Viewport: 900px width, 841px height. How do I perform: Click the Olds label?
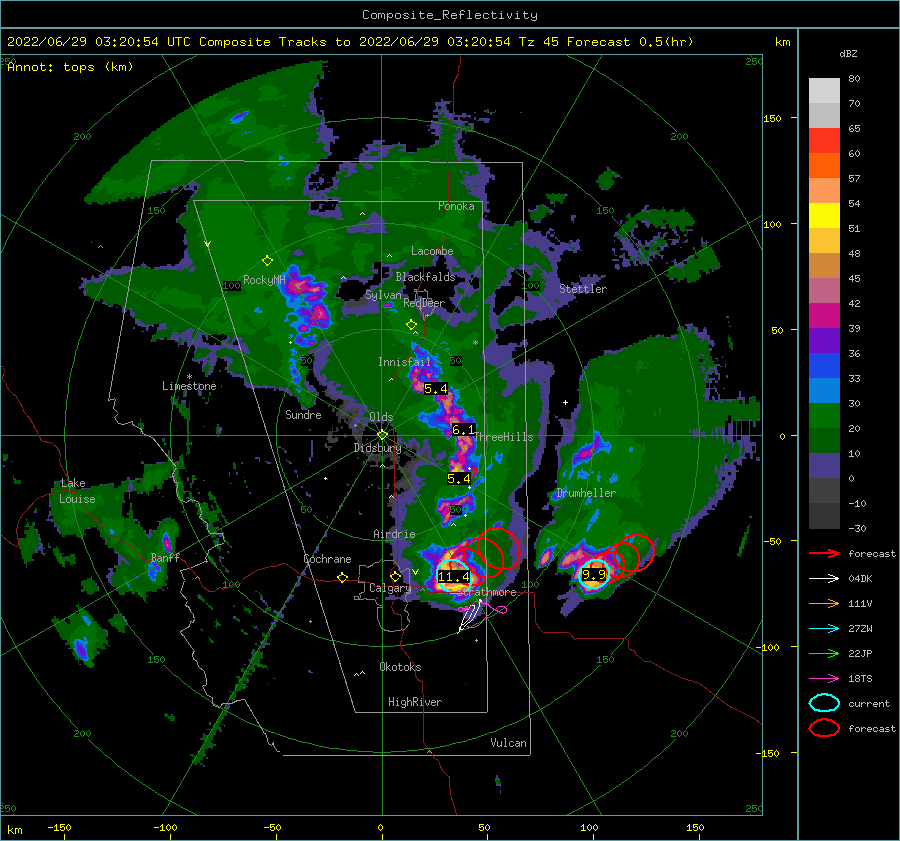click(x=381, y=417)
